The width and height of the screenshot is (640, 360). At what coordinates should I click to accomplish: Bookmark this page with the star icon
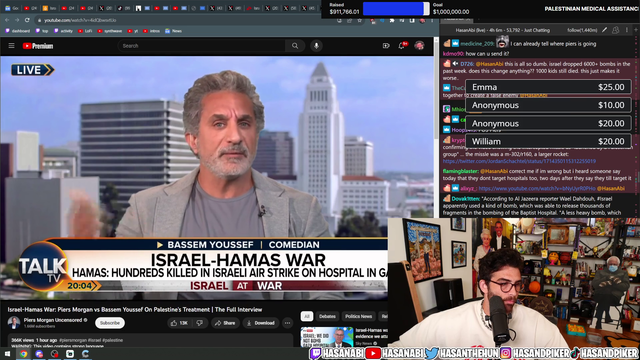[360, 20]
